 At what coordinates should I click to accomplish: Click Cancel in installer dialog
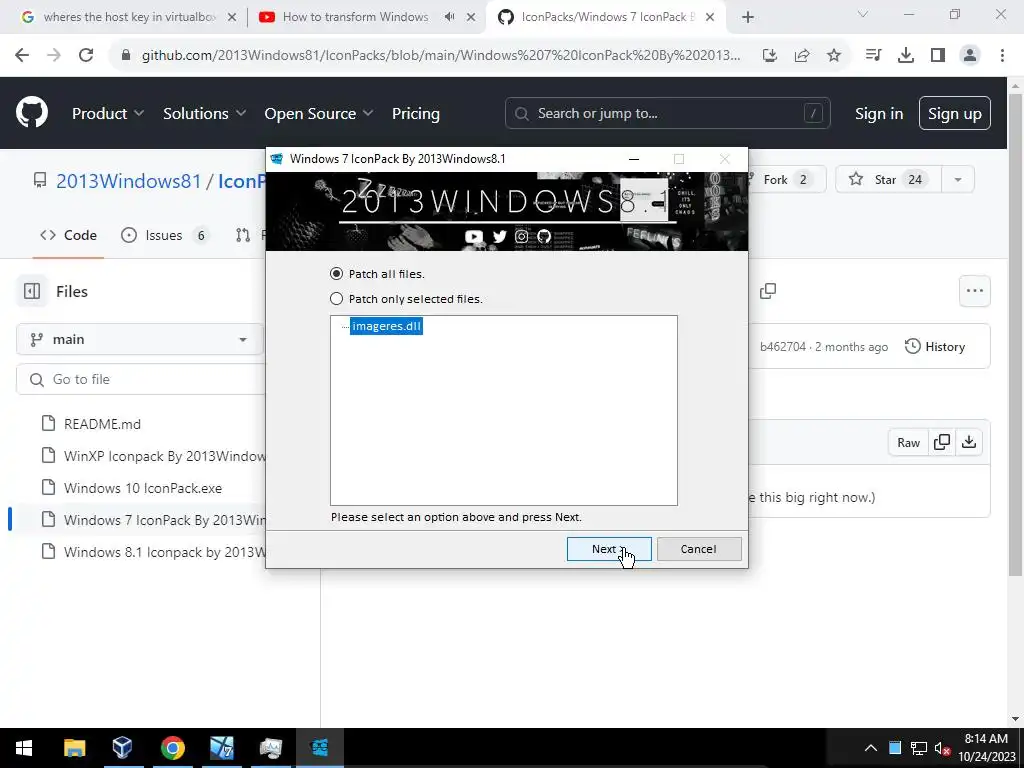pos(699,549)
